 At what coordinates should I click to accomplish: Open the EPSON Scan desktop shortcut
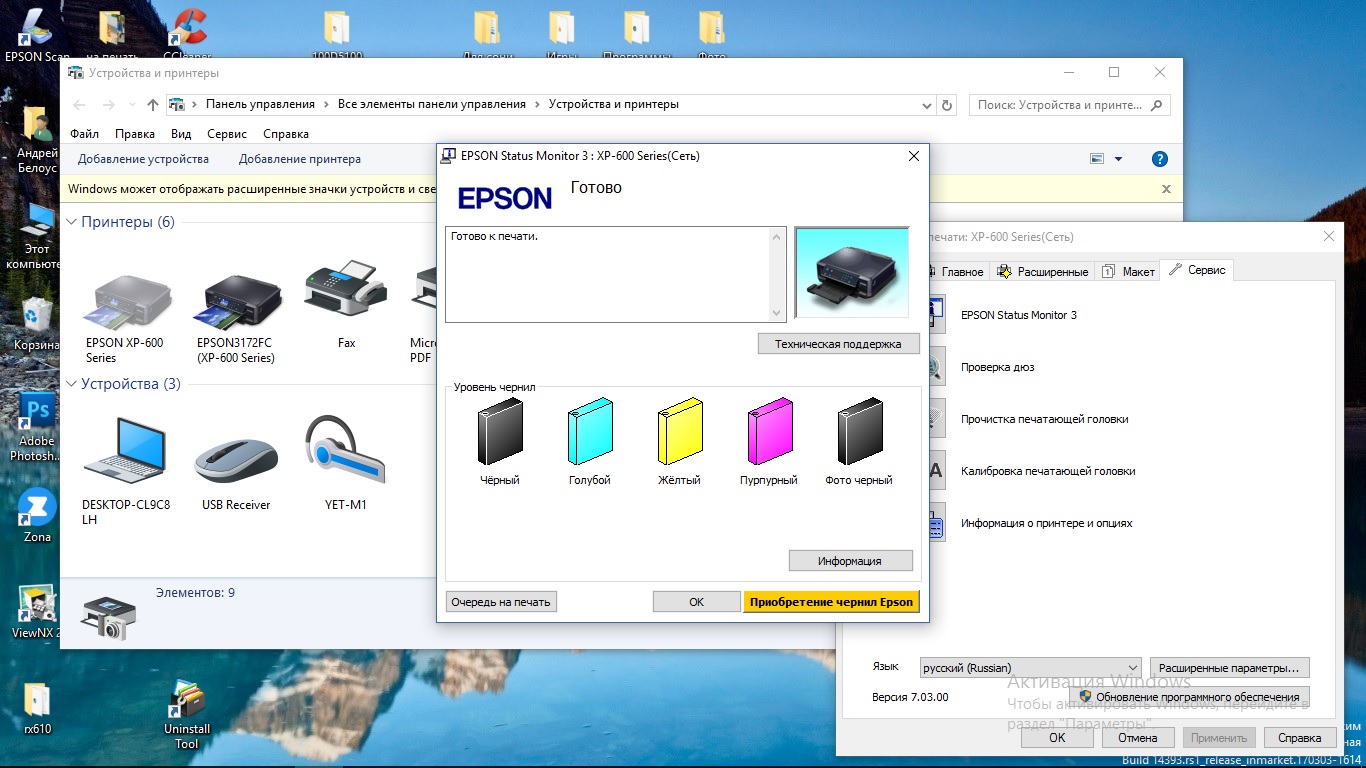tap(37, 35)
